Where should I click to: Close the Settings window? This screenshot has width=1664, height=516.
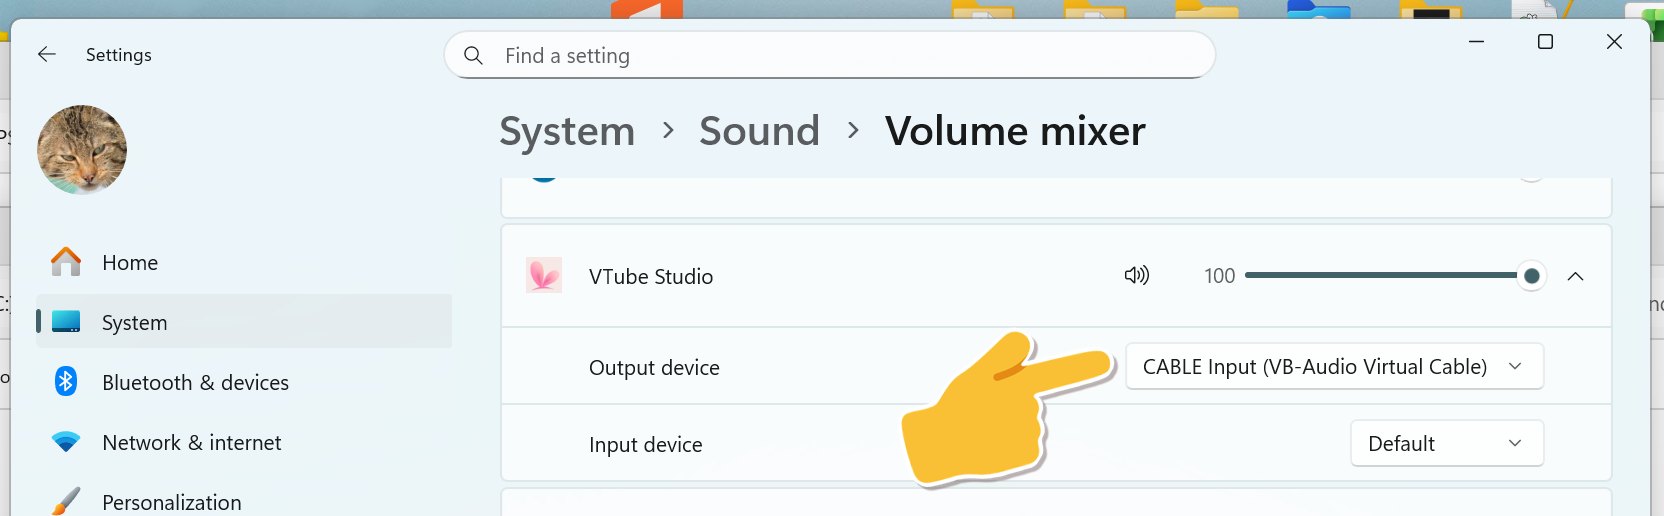pyautogui.click(x=1614, y=42)
